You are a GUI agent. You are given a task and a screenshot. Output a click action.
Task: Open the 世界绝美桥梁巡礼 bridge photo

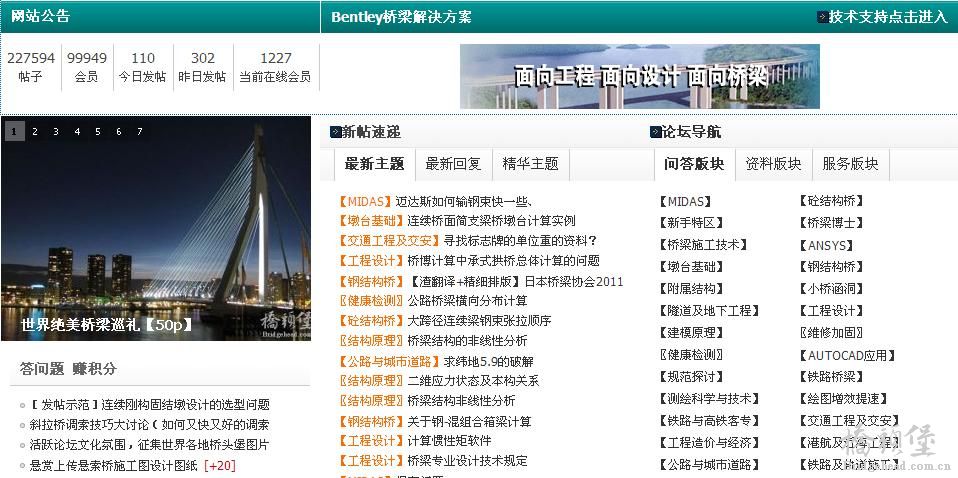pos(156,228)
